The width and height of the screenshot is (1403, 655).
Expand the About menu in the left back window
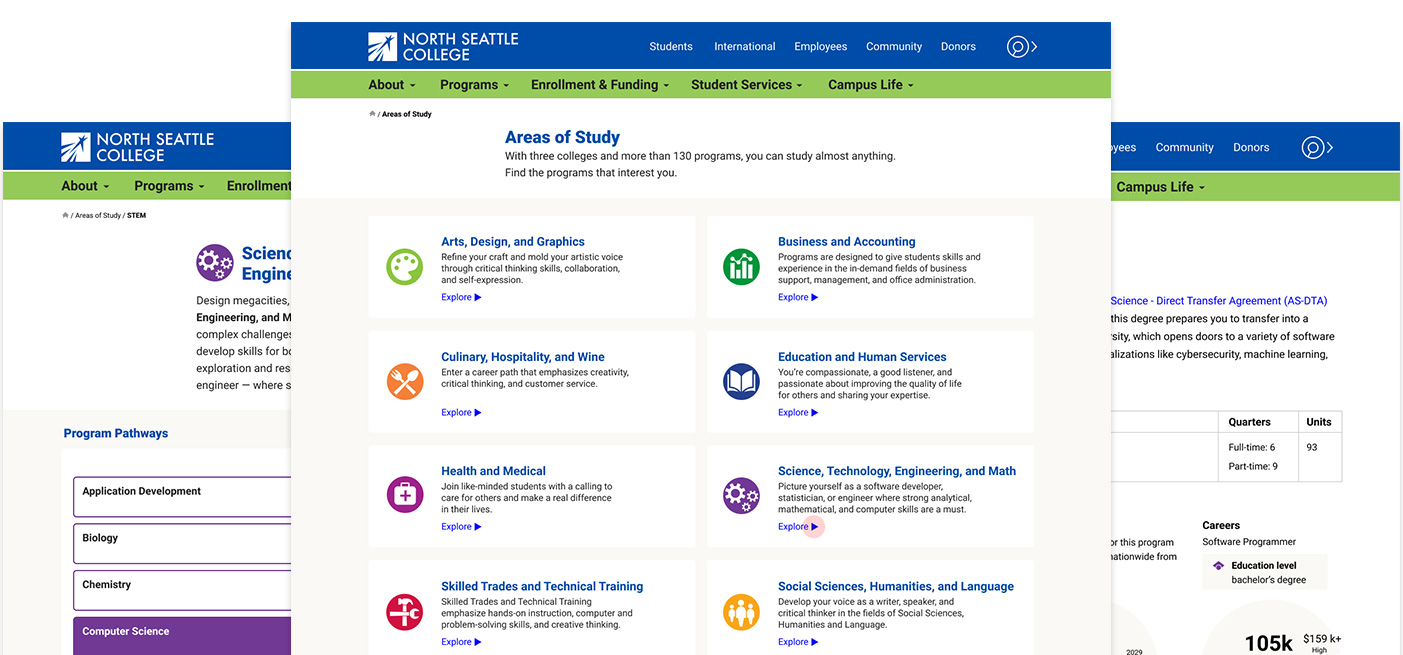click(x=85, y=186)
